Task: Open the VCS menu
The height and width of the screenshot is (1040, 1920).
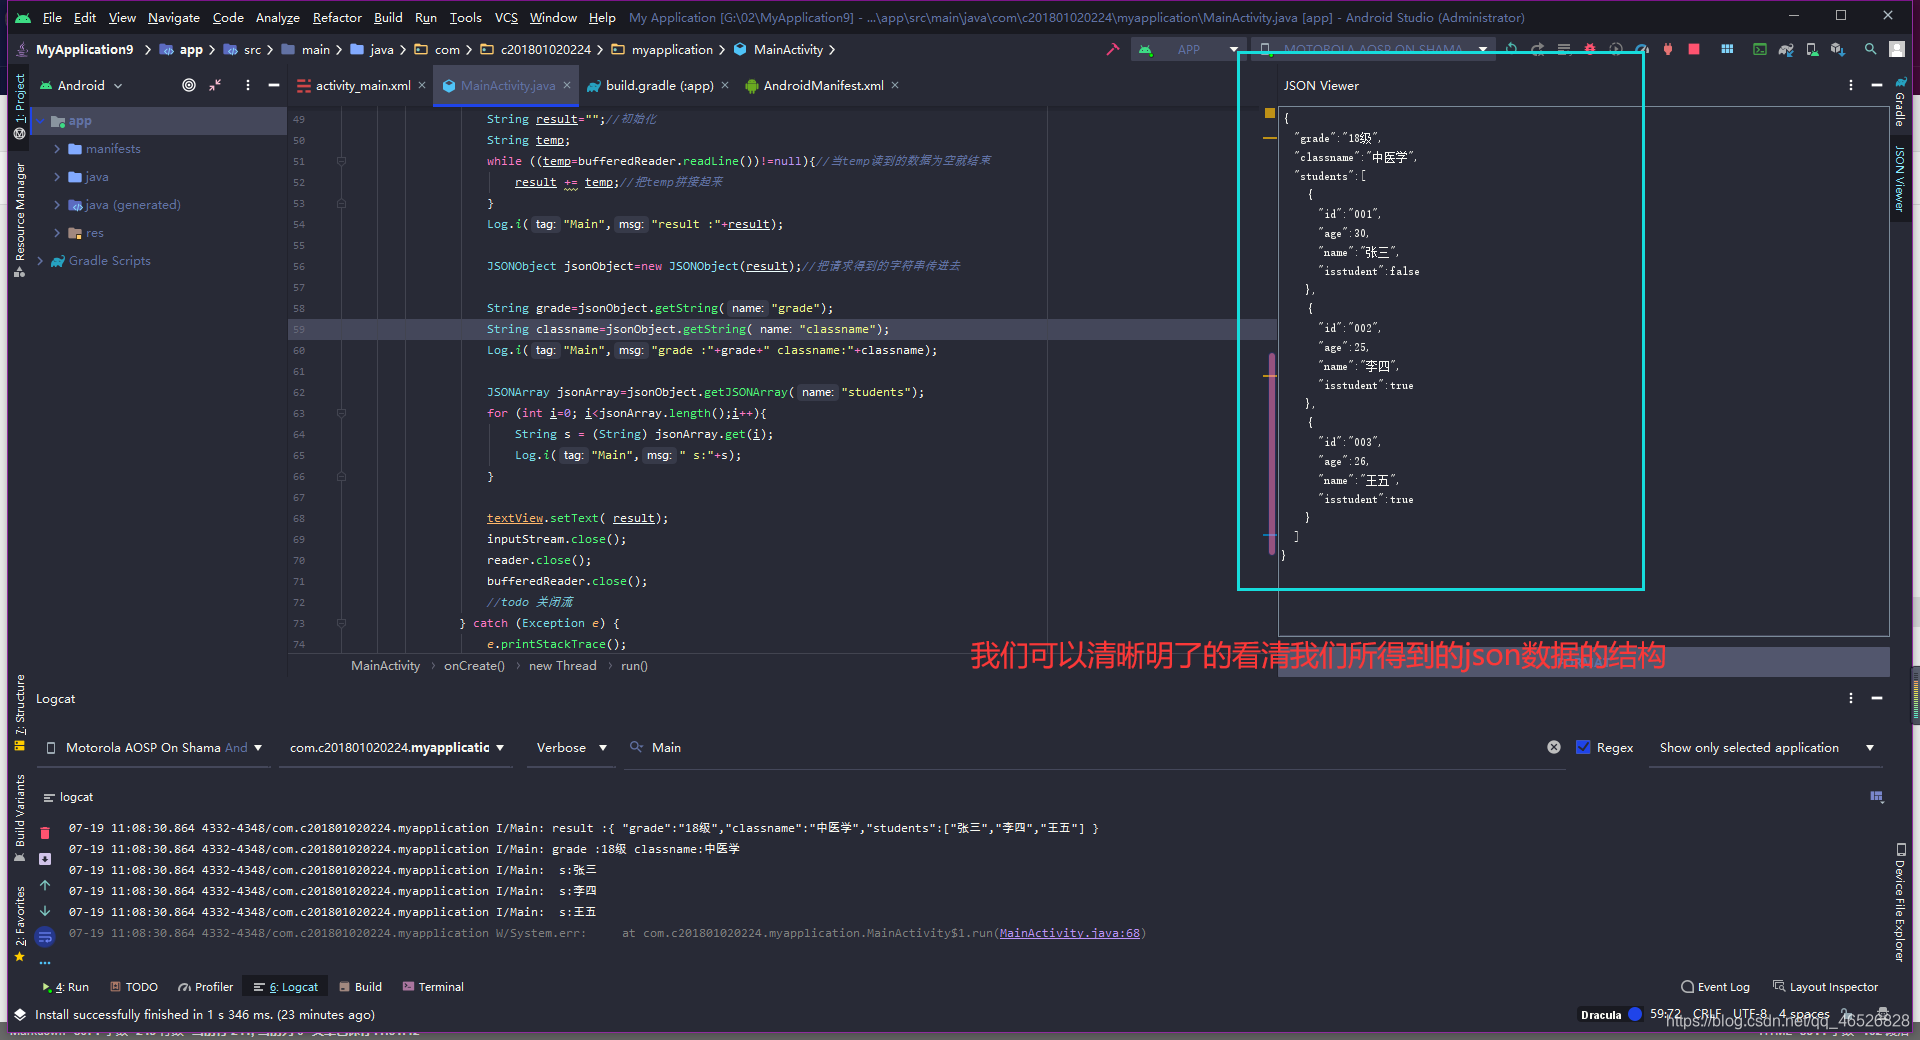Action: click(x=506, y=17)
